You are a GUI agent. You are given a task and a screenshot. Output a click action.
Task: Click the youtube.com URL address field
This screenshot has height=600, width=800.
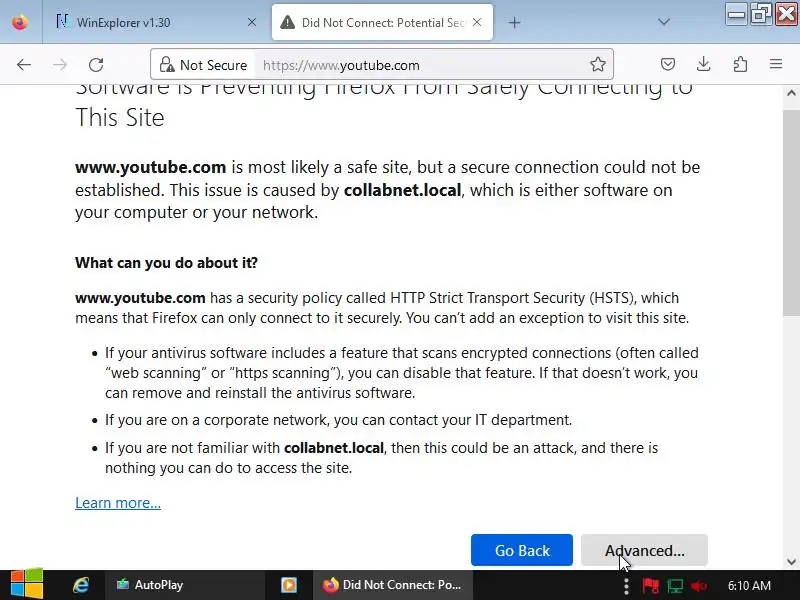[420, 65]
